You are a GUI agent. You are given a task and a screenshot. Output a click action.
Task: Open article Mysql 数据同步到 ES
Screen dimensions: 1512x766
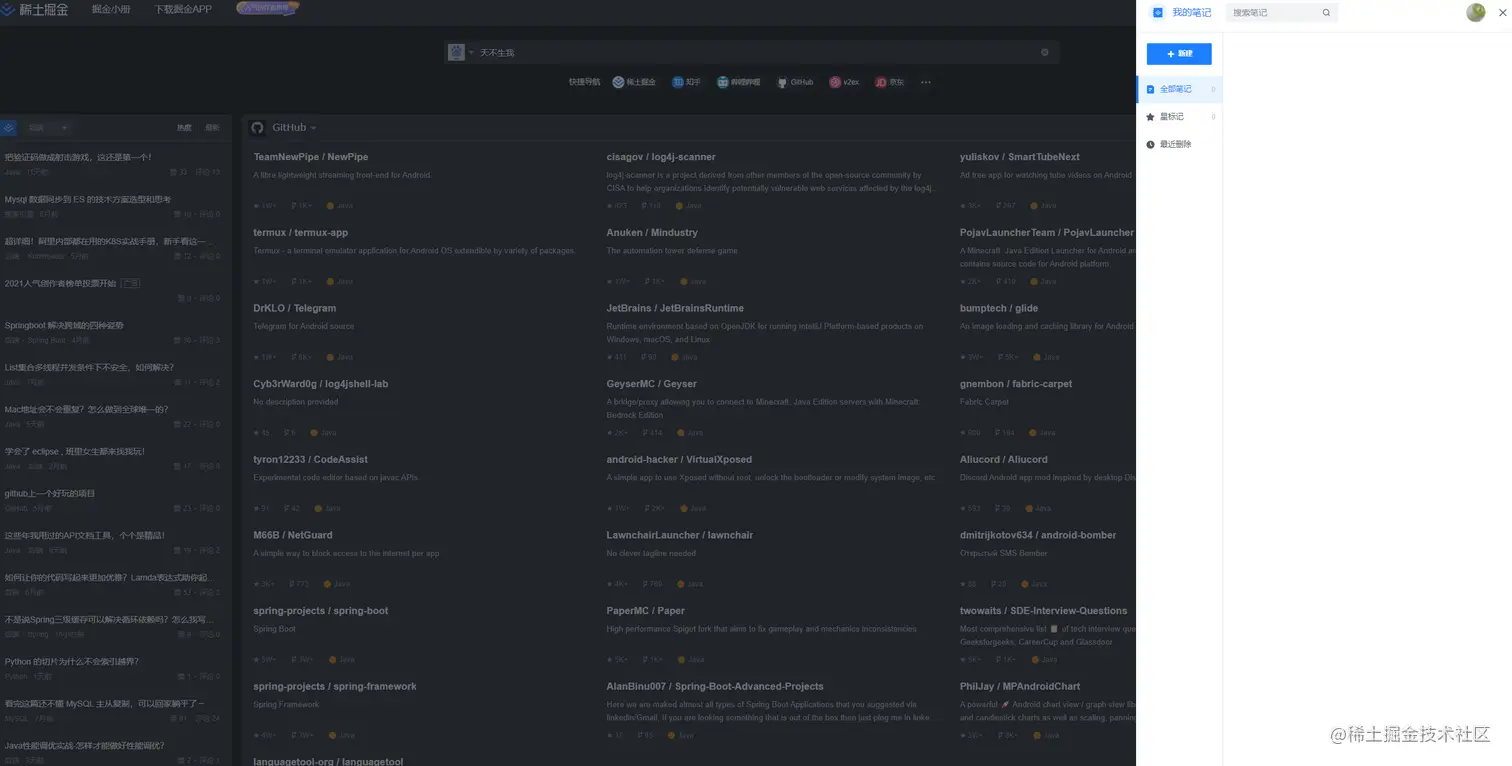[88, 199]
